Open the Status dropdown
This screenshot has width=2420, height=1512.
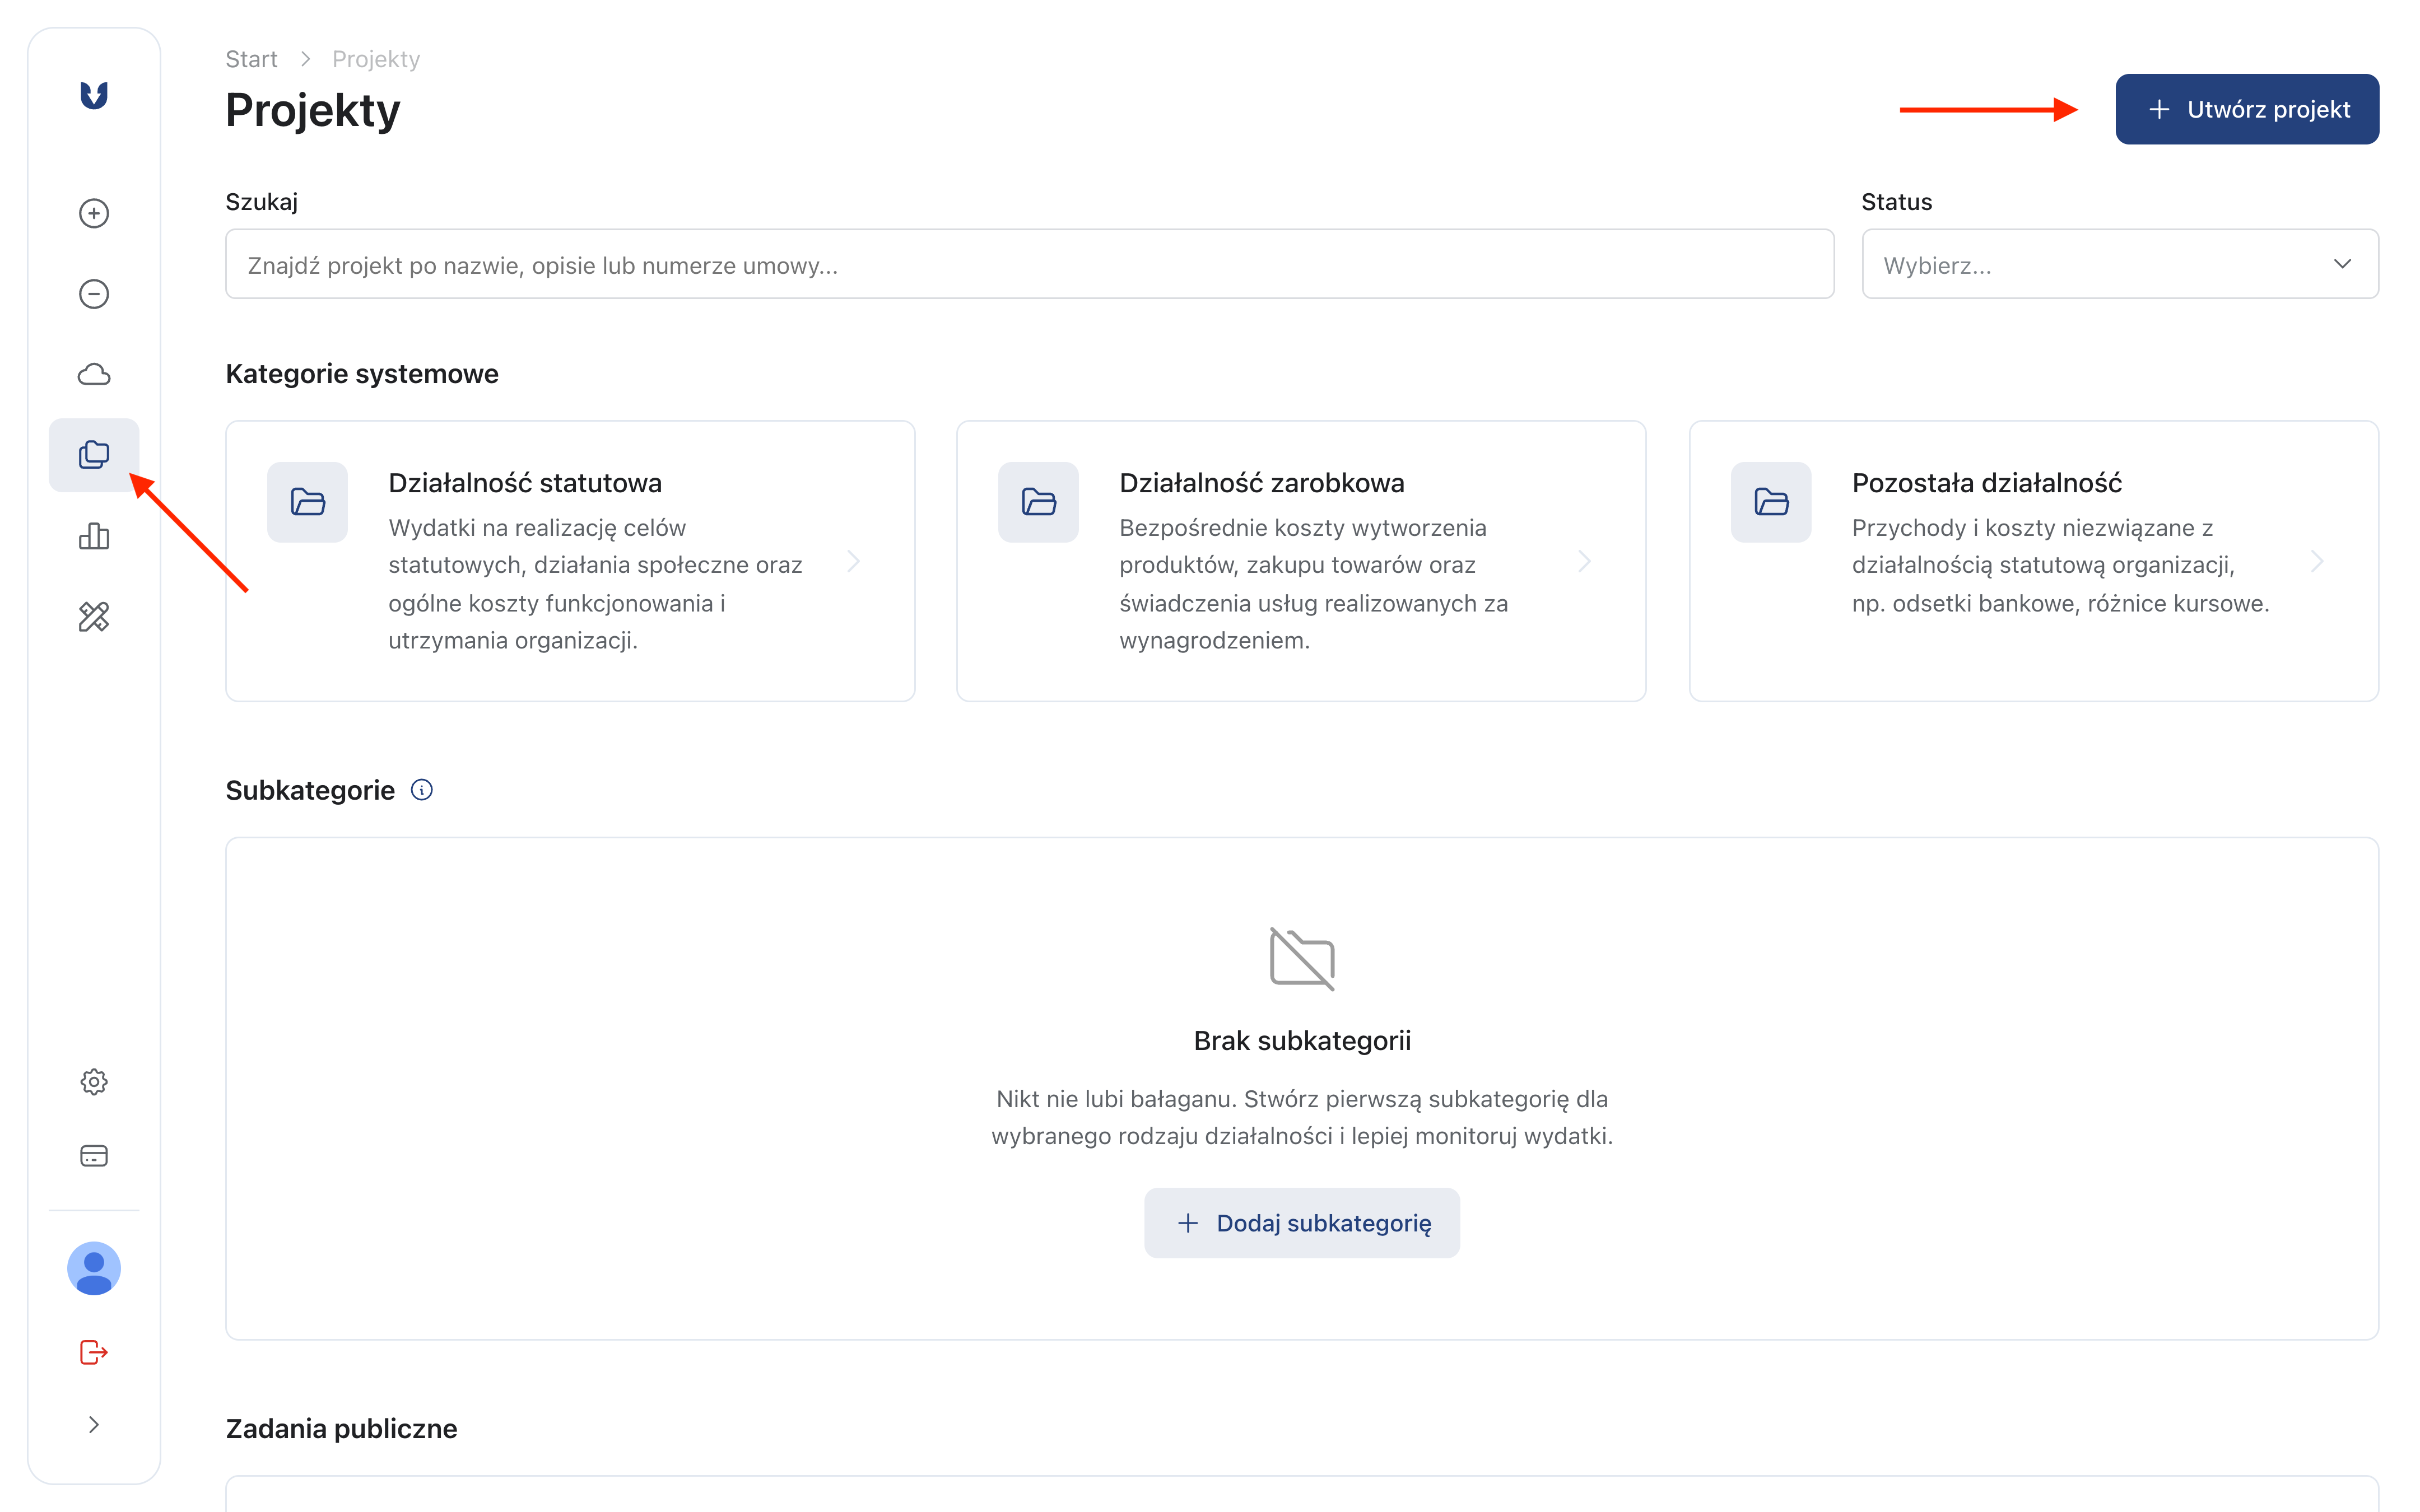2119,264
